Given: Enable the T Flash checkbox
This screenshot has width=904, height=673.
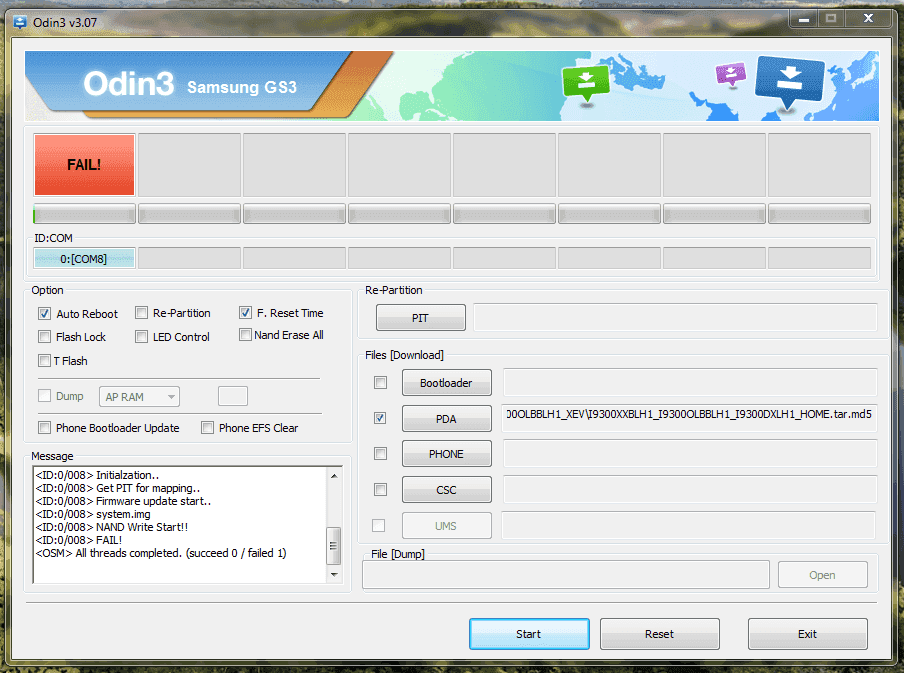Looking at the screenshot, I should (x=44, y=361).
